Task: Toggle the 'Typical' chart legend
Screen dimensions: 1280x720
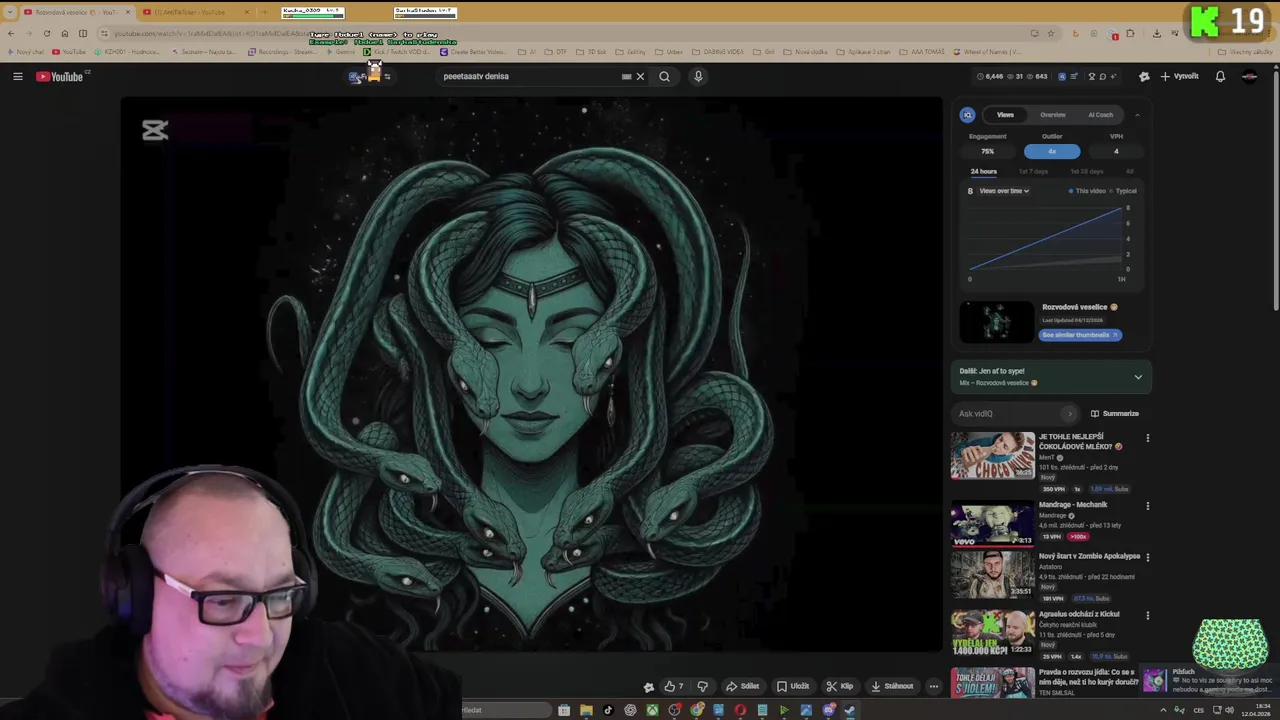Action: pos(1123,191)
